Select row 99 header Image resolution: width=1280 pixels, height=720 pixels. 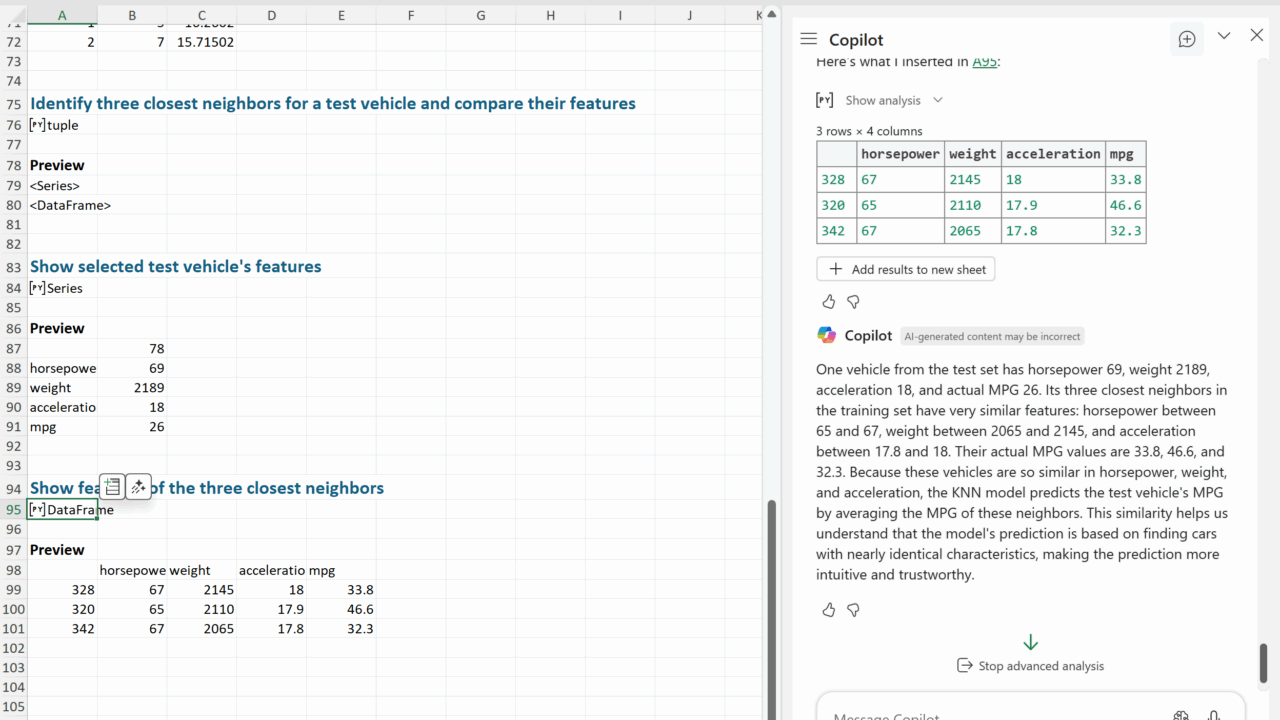pyautogui.click(x=13, y=590)
